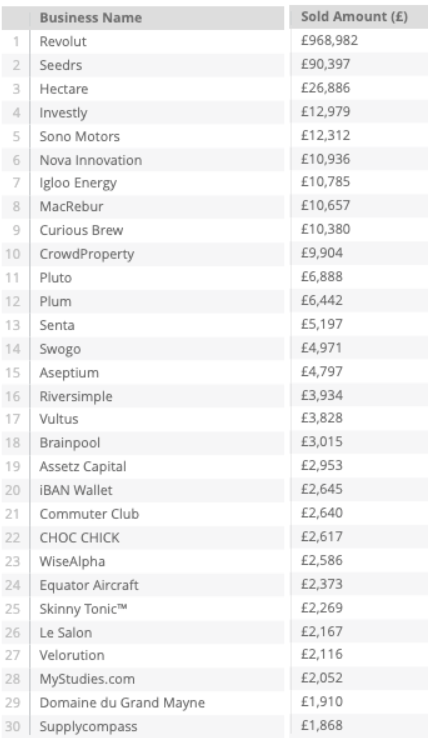Select Skinny Tonic™ in the table
This screenshot has width=429, height=738.
tap(83, 609)
